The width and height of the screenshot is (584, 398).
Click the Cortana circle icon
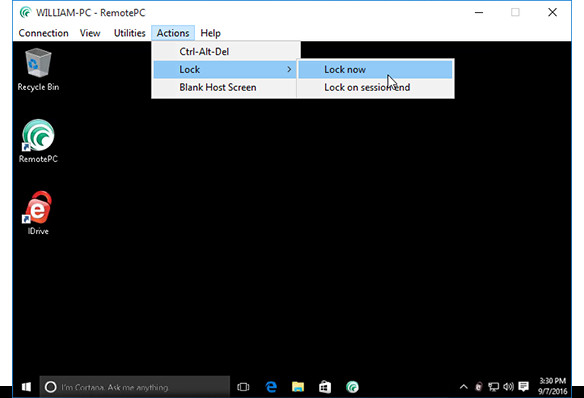pos(51,387)
